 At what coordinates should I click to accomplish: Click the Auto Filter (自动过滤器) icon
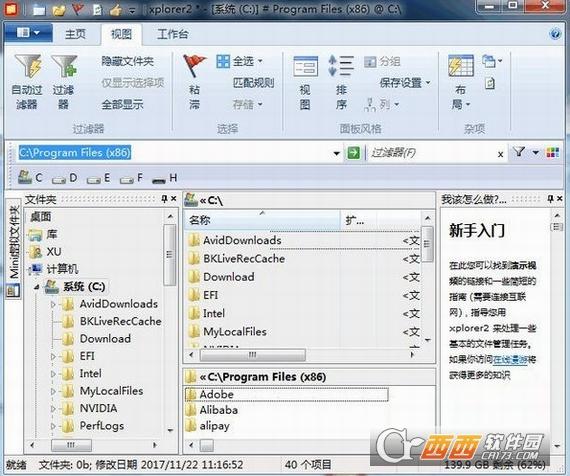pos(28,65)
